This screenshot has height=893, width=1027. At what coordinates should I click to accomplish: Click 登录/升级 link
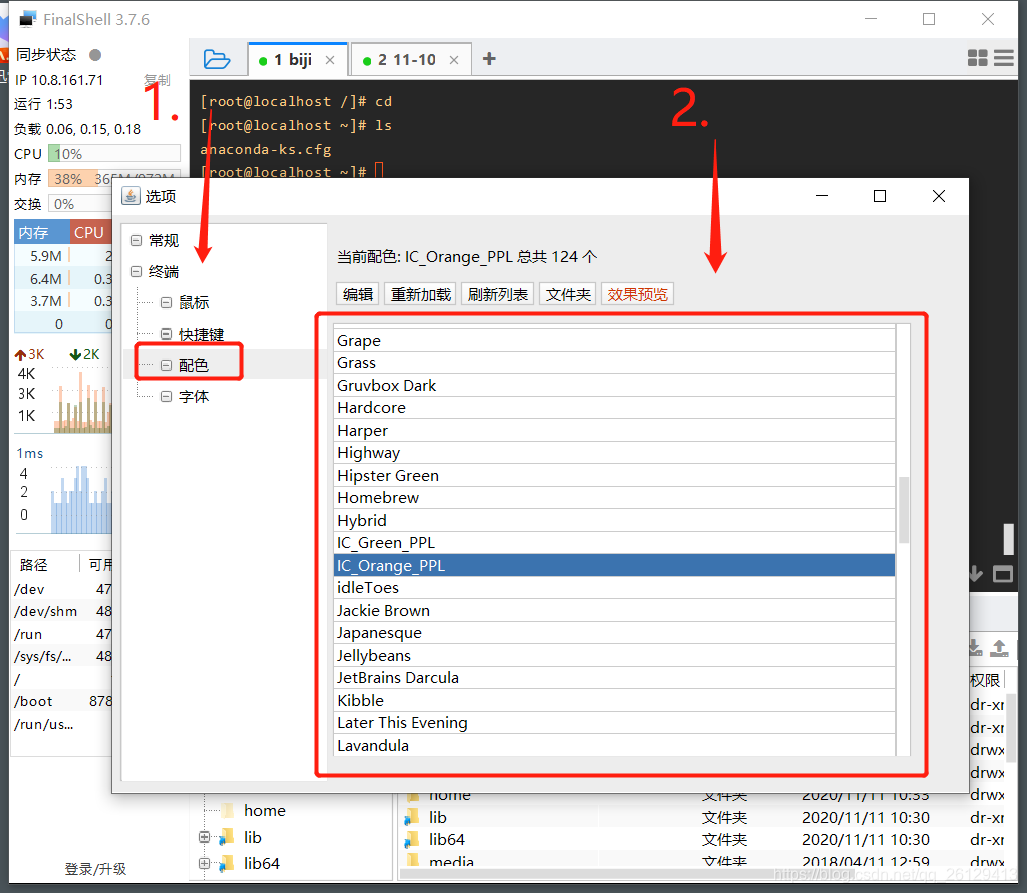tap(96, 869)
